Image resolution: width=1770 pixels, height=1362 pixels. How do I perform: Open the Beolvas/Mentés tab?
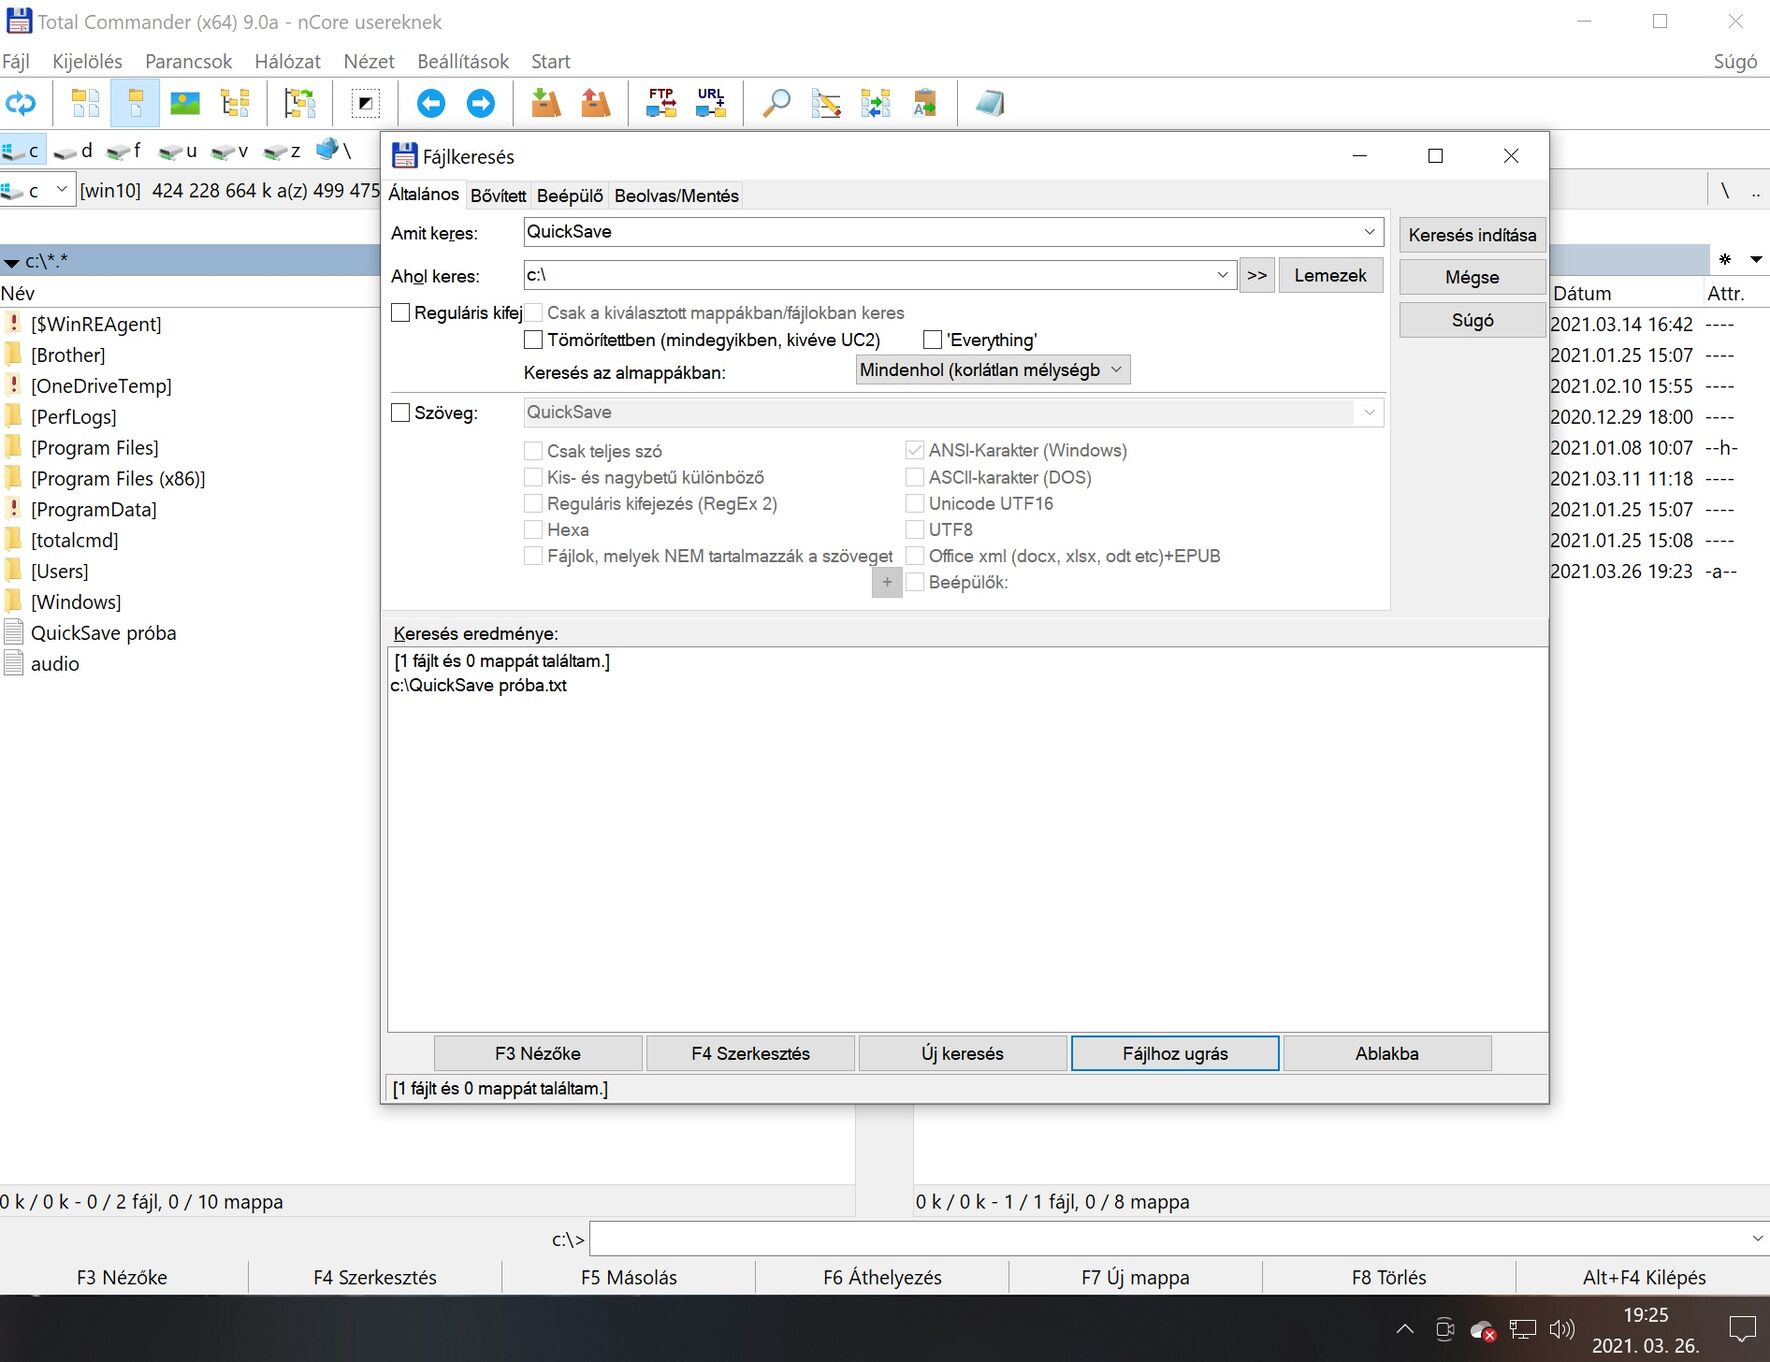tap(677, 196)
